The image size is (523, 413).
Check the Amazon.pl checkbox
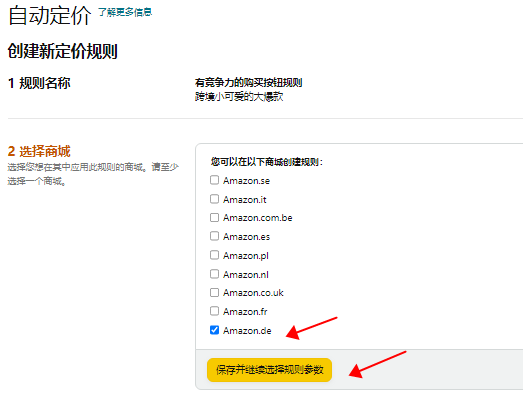[214, 255]
